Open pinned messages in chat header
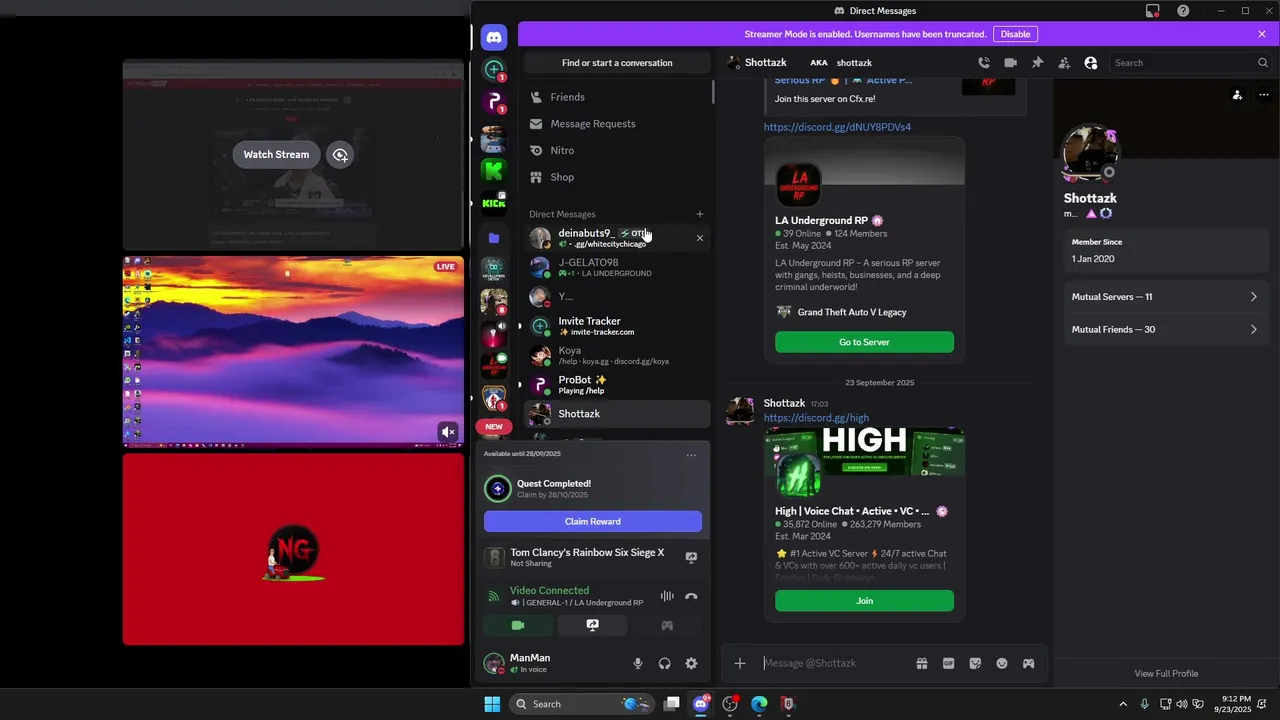The image size is (1280, 720). pos(1037,63)
